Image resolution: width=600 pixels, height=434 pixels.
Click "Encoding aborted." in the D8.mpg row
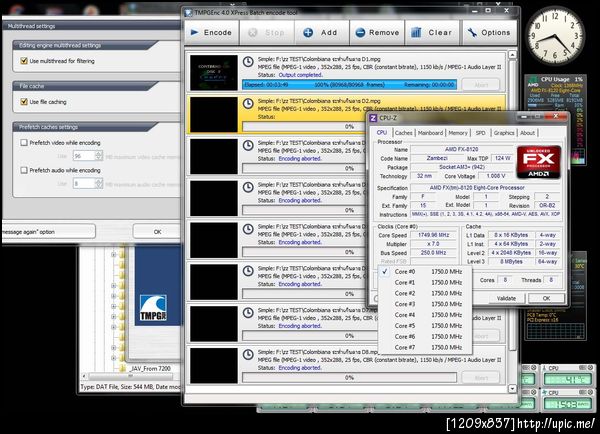pyautogui.click(x=300, y=368)
